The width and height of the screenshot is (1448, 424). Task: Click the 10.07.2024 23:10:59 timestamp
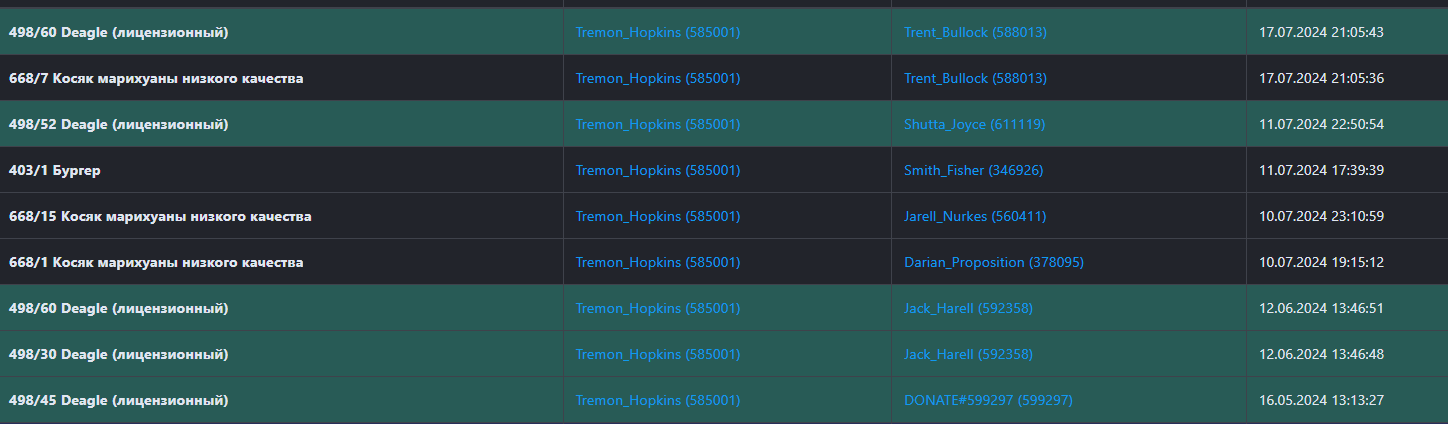[x=1321, y=216]
